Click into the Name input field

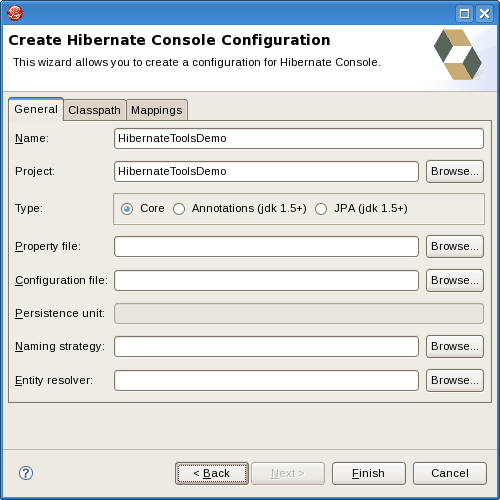pyautogui.click(x=299, y=138)
